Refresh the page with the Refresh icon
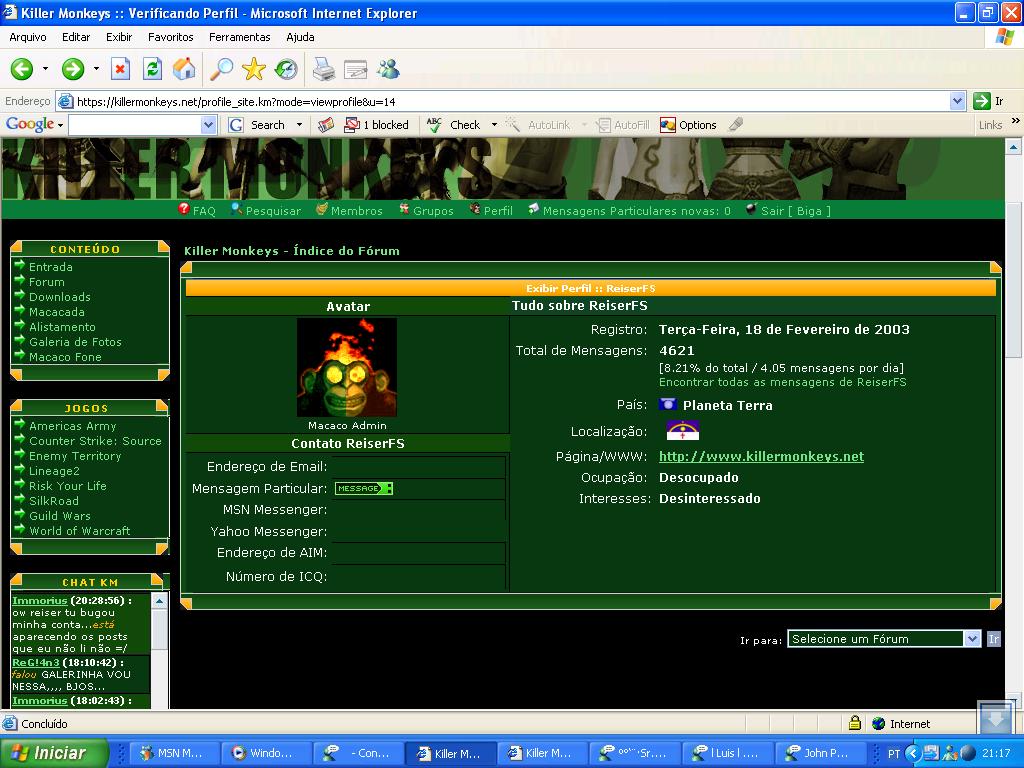Screen dimensions: 1024x768 coord(152,69)
